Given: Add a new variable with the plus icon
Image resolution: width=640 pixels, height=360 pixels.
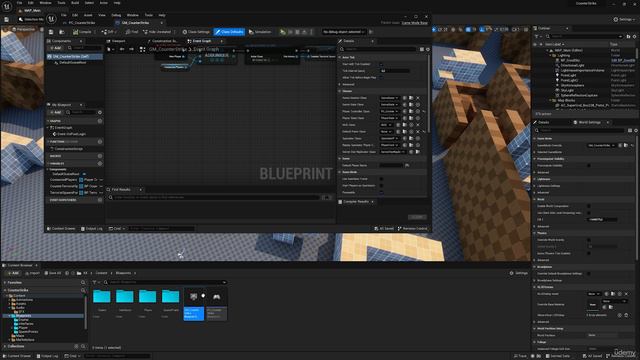Looking at the screenshot, I should click(100, 163).
